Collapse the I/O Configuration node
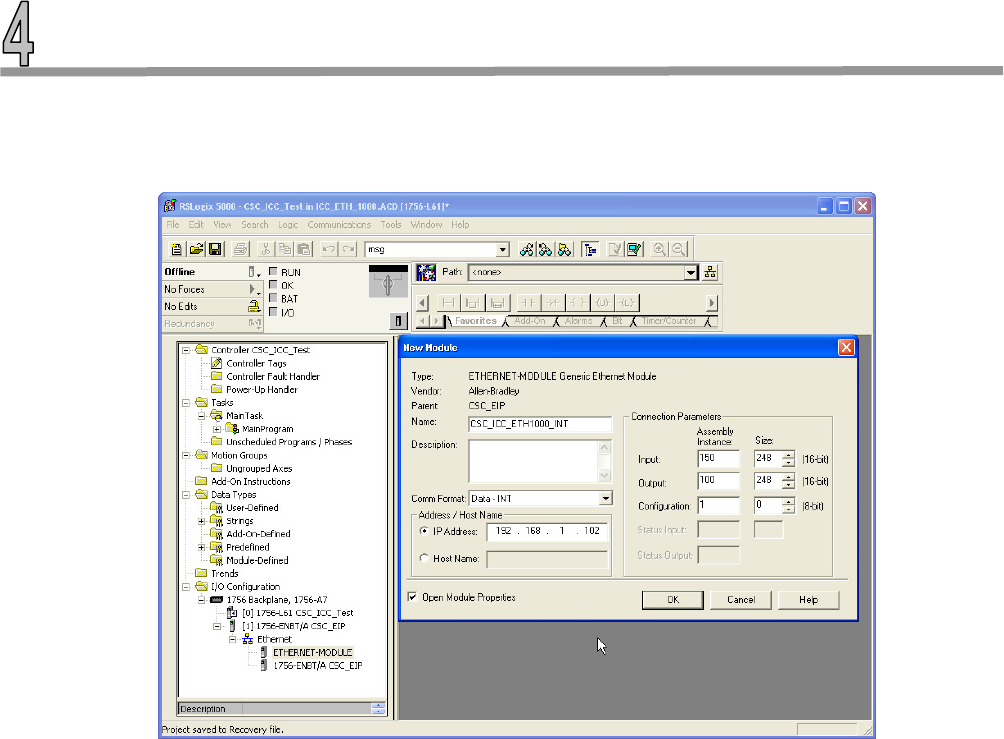 coord(186,587)
